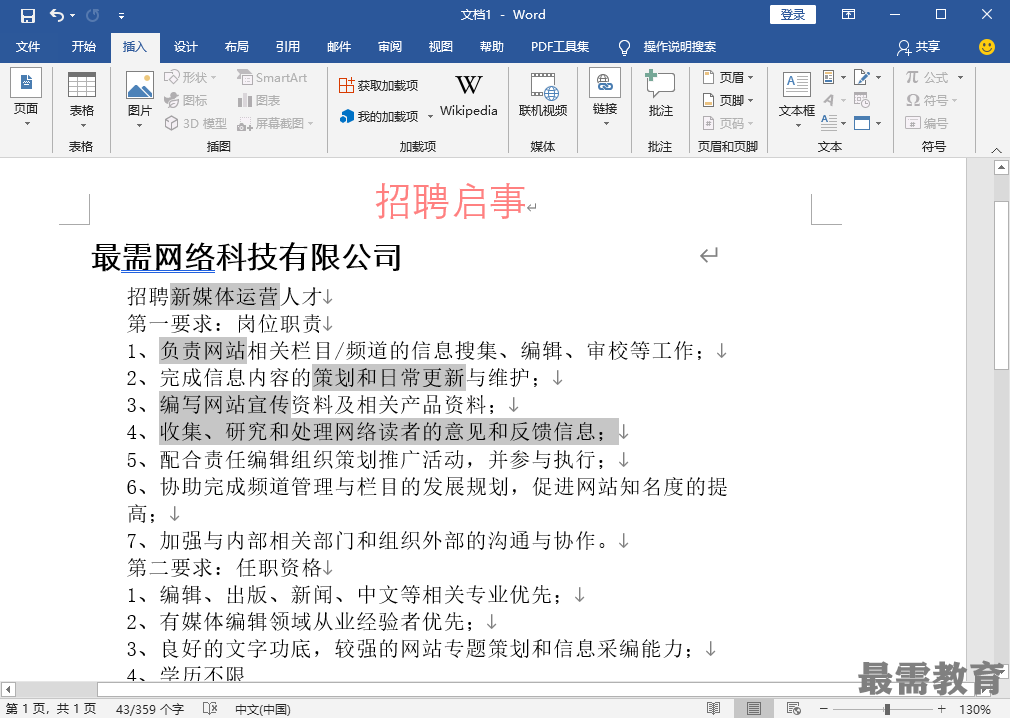
Task: Click the 第 1 页, 共 1 页 page indicator
Action: [x=51, y=709]
